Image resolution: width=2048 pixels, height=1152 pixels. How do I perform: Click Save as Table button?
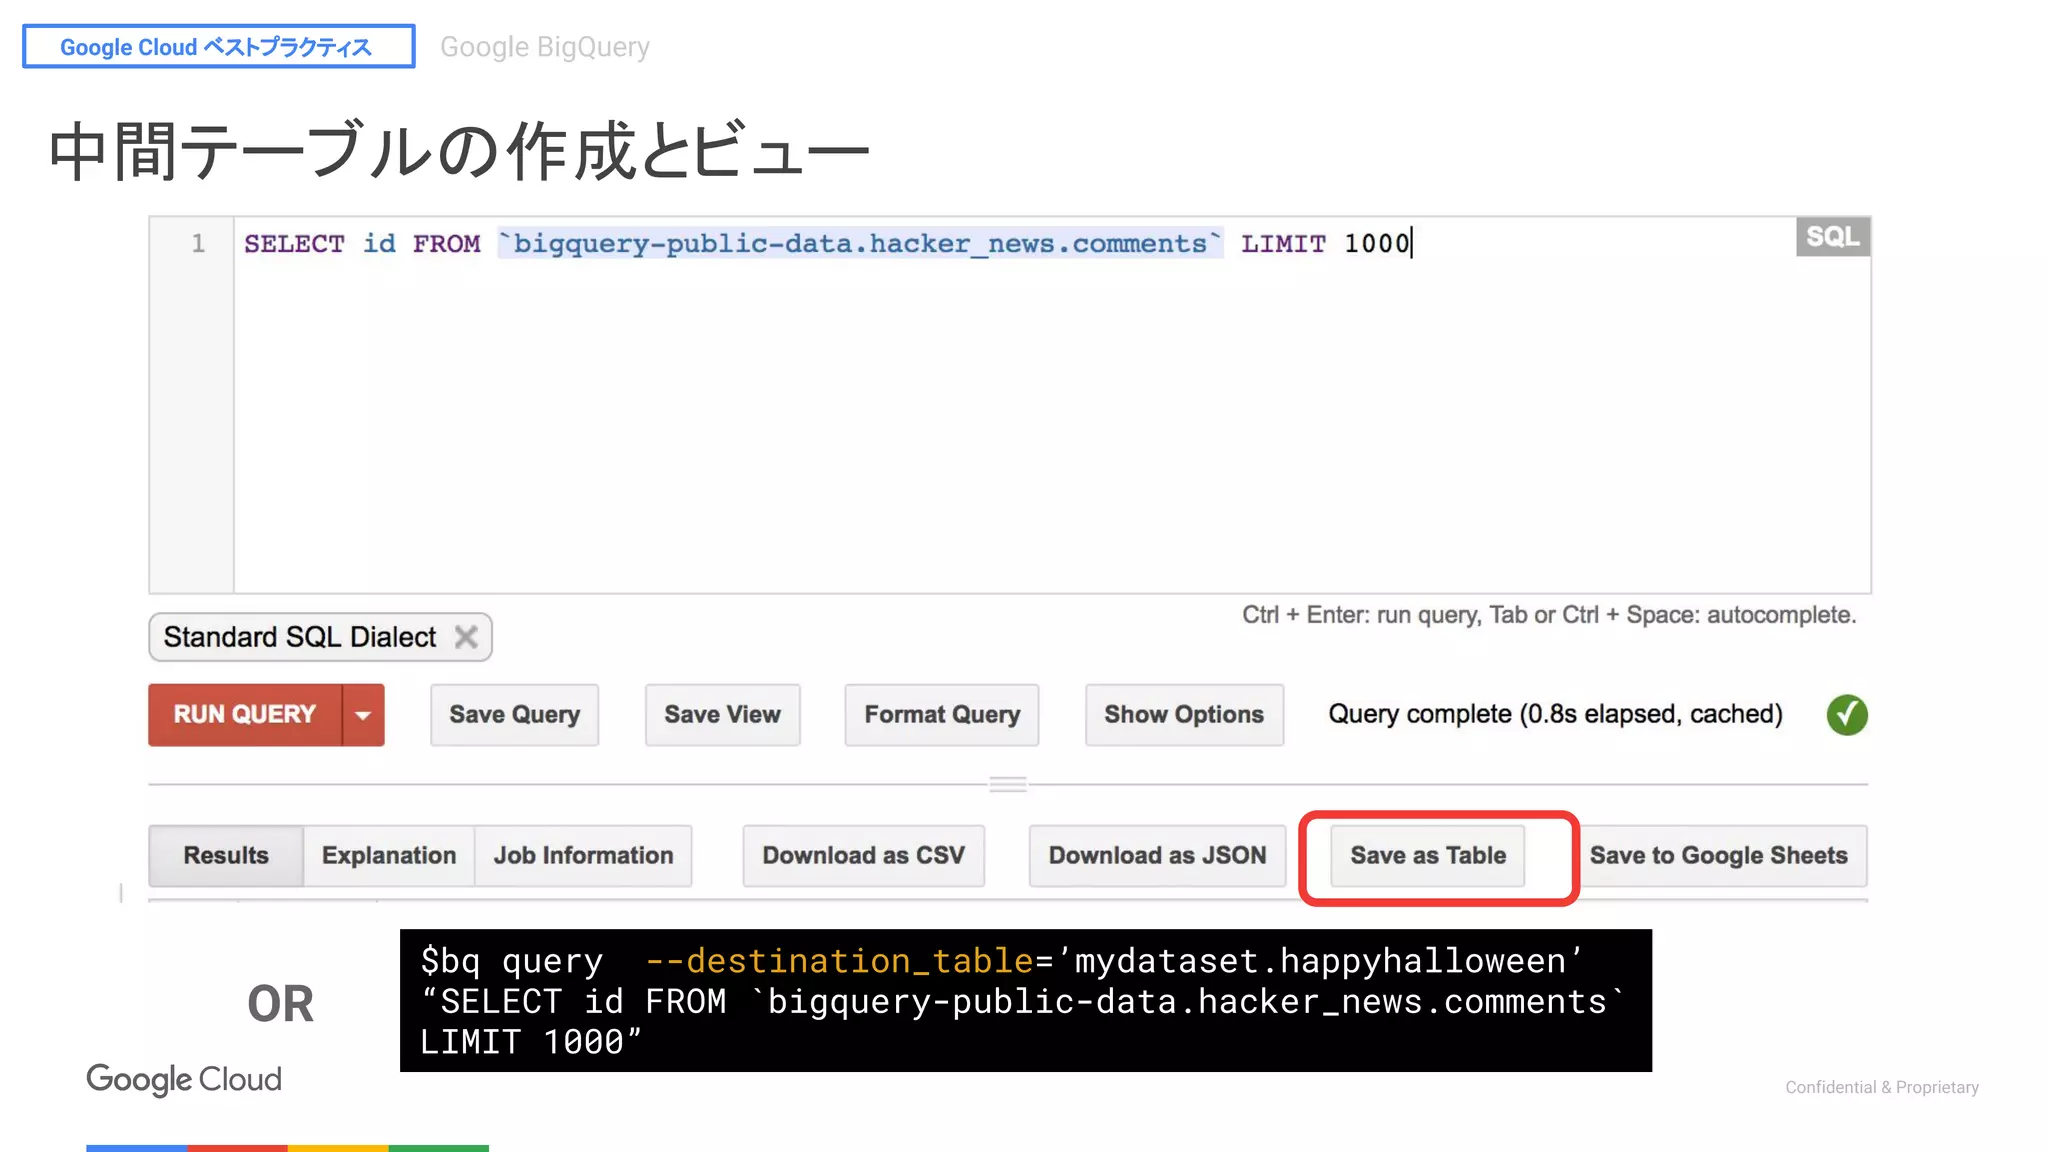point(1428,856)
